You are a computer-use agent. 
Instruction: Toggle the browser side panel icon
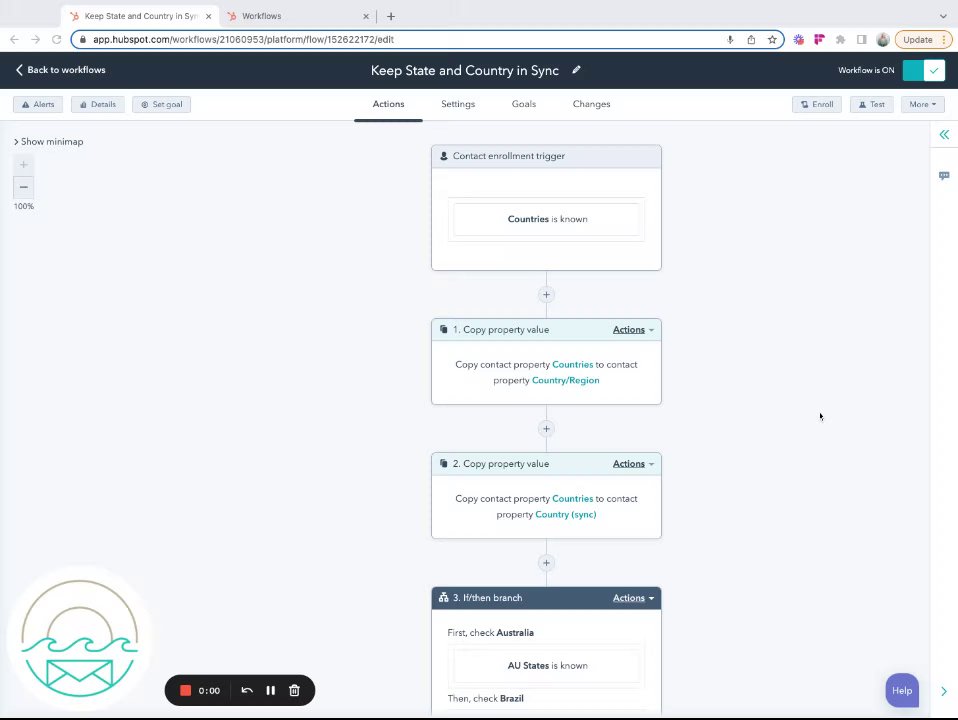coord(861,40)
